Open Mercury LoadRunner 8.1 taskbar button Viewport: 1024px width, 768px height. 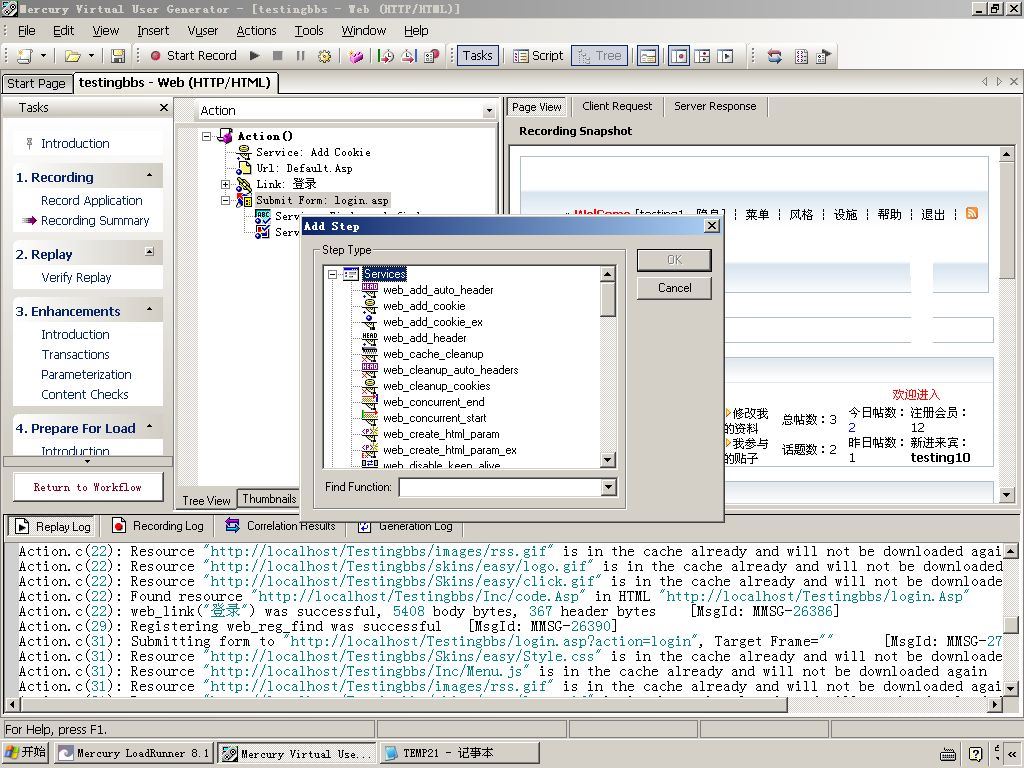134,753
